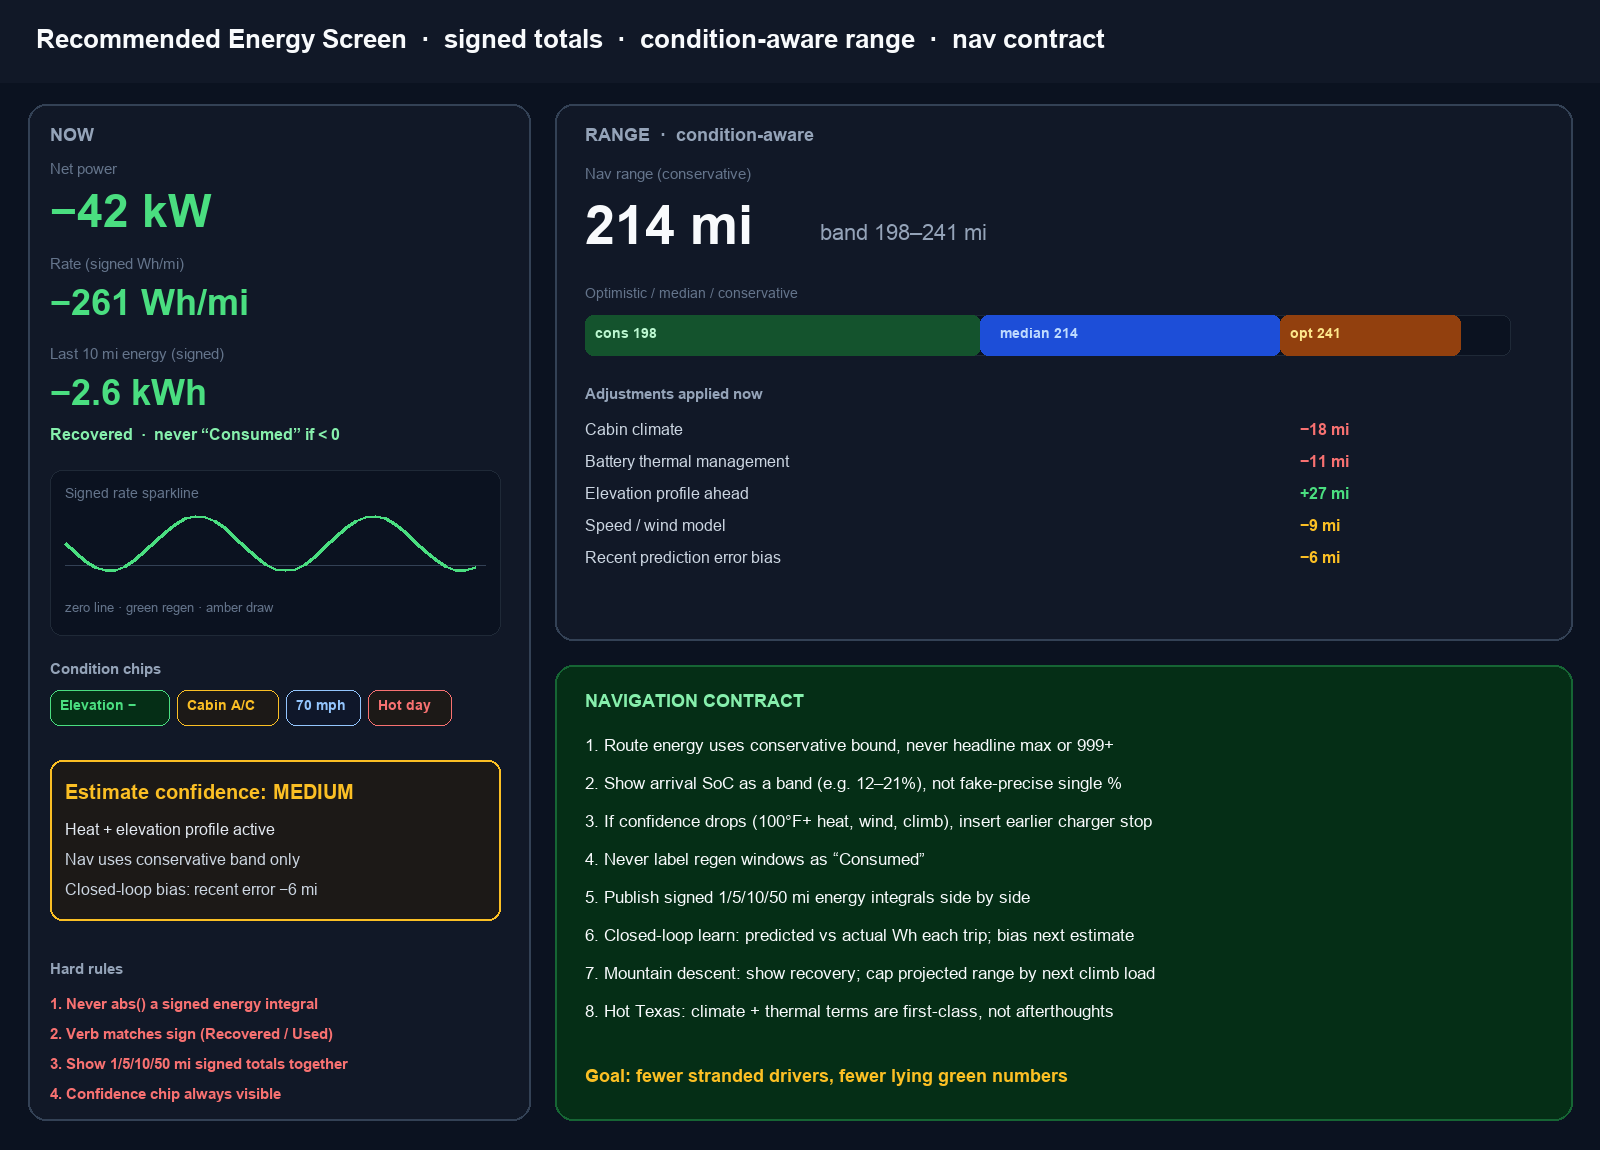Click the NOW panel heading

pos(72,135)
